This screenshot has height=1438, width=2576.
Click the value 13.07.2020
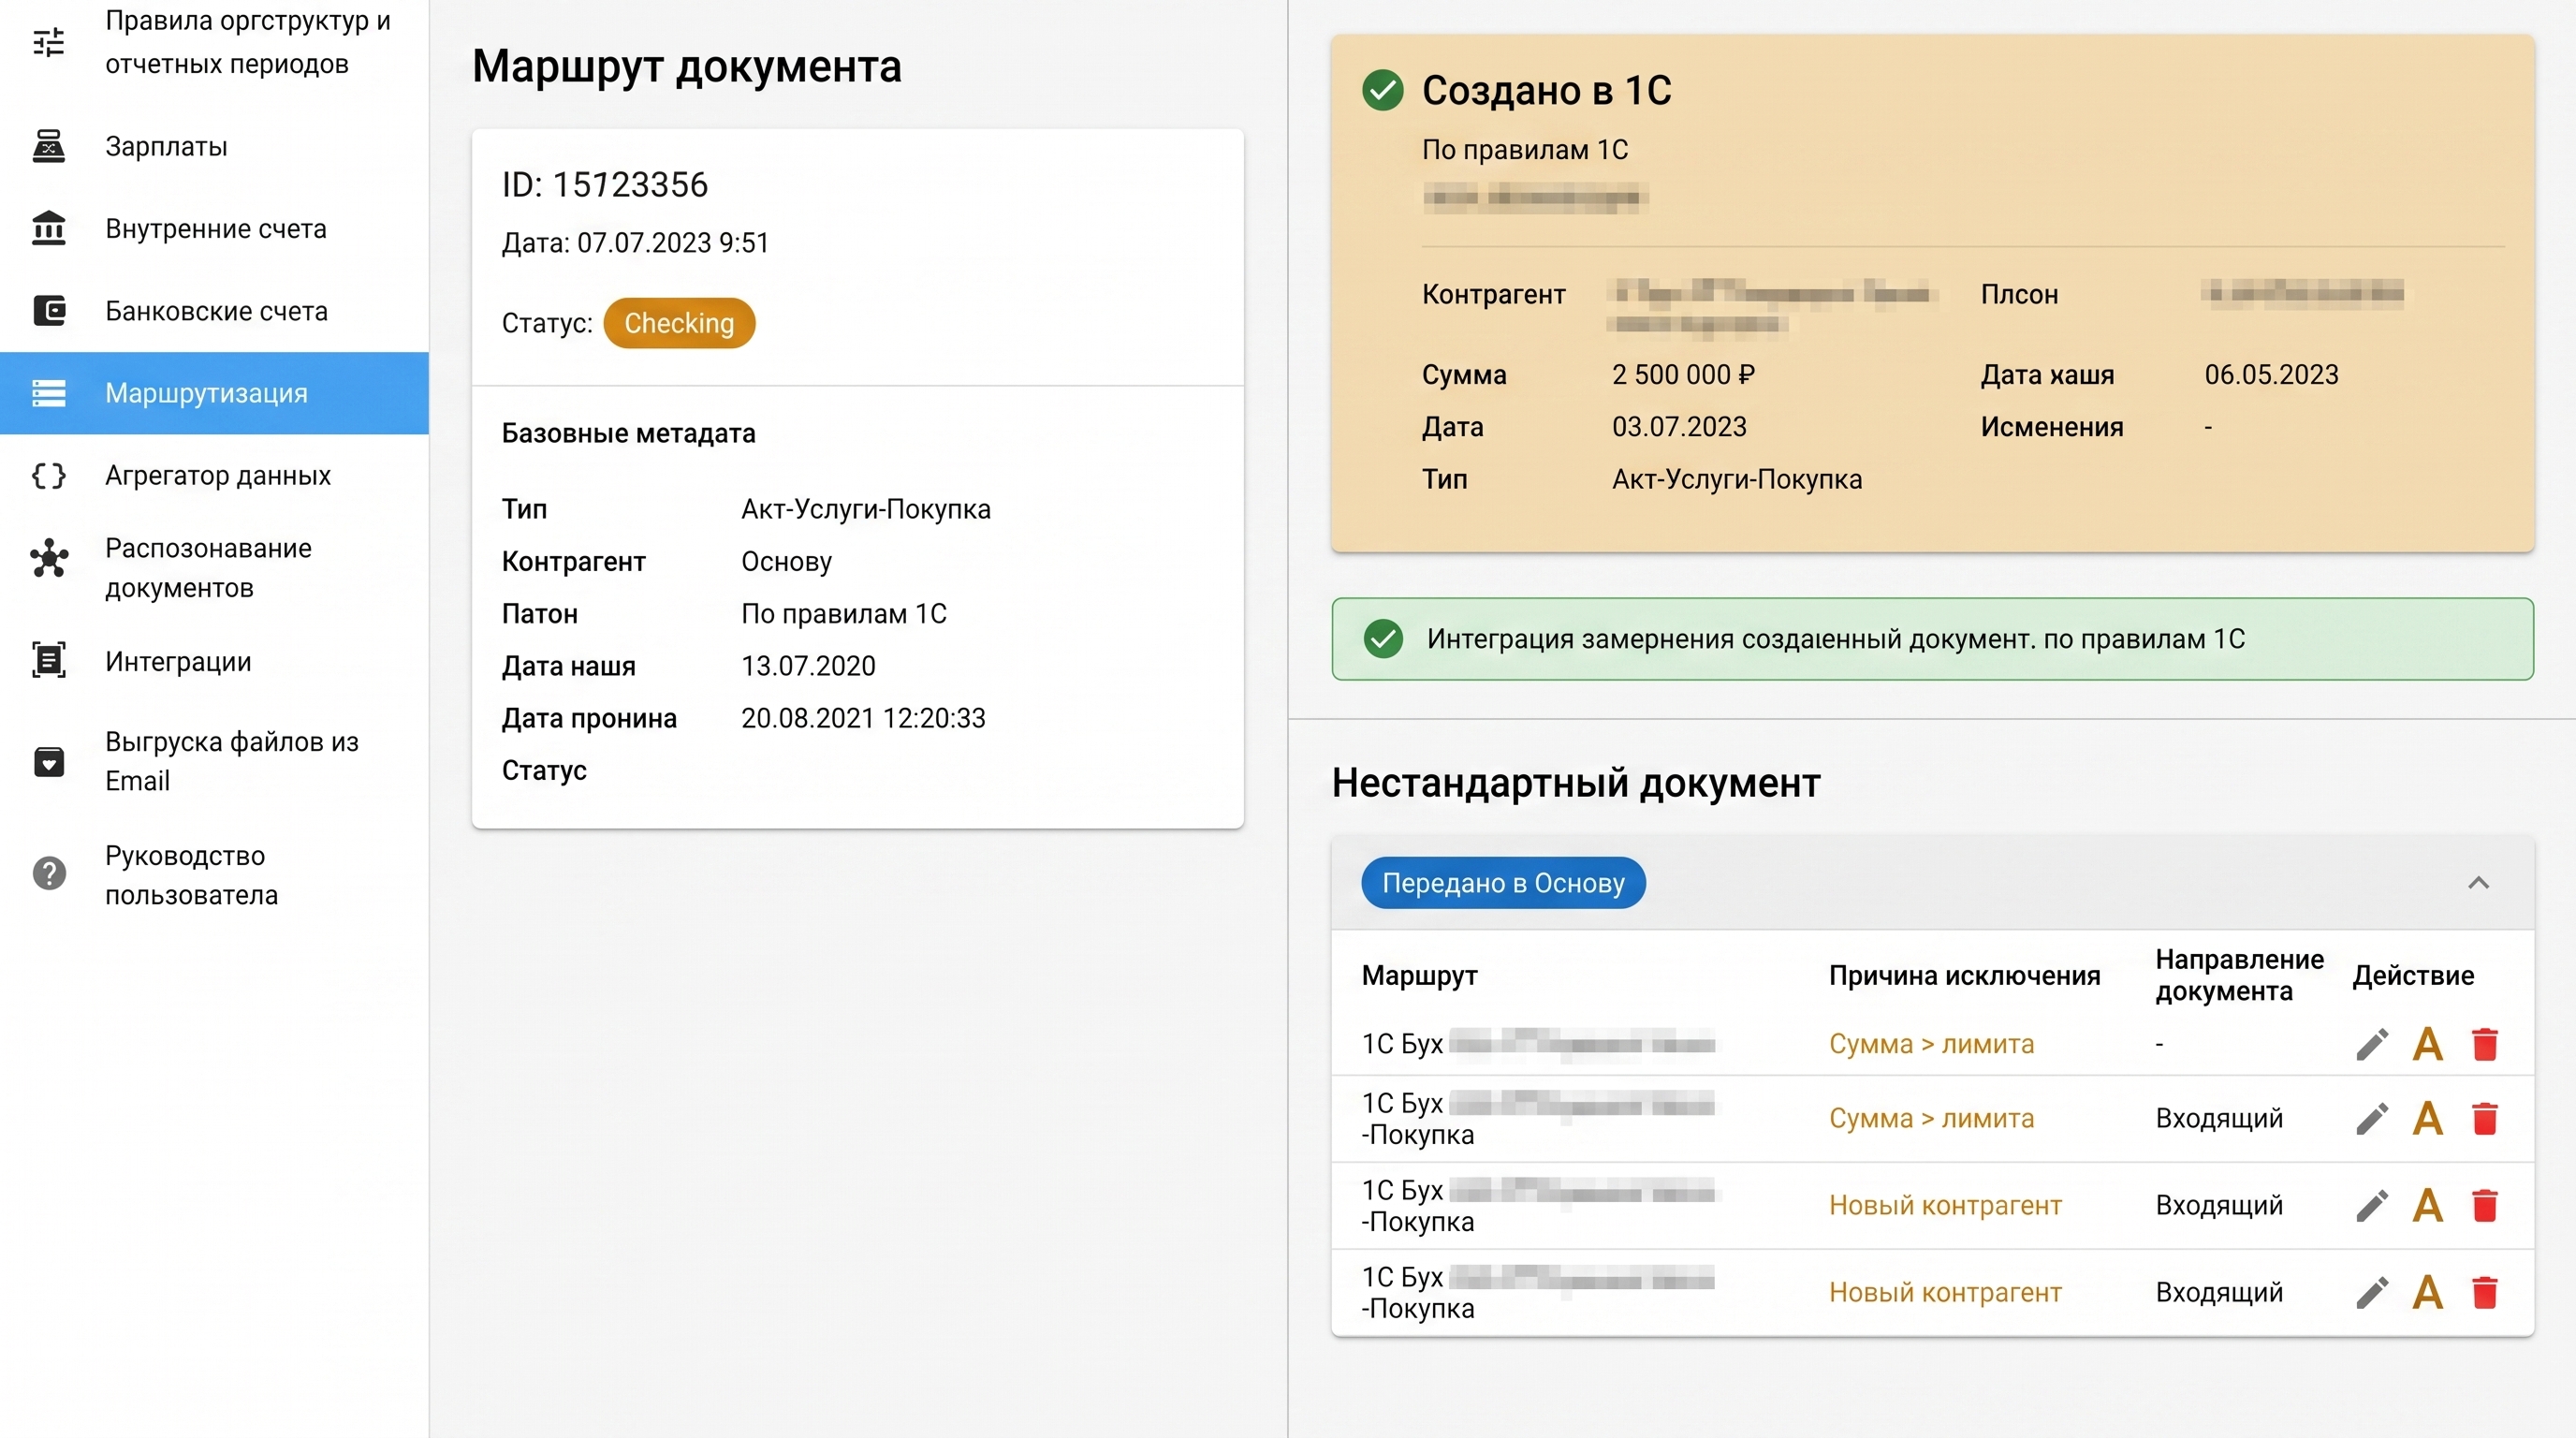point(808,666)
